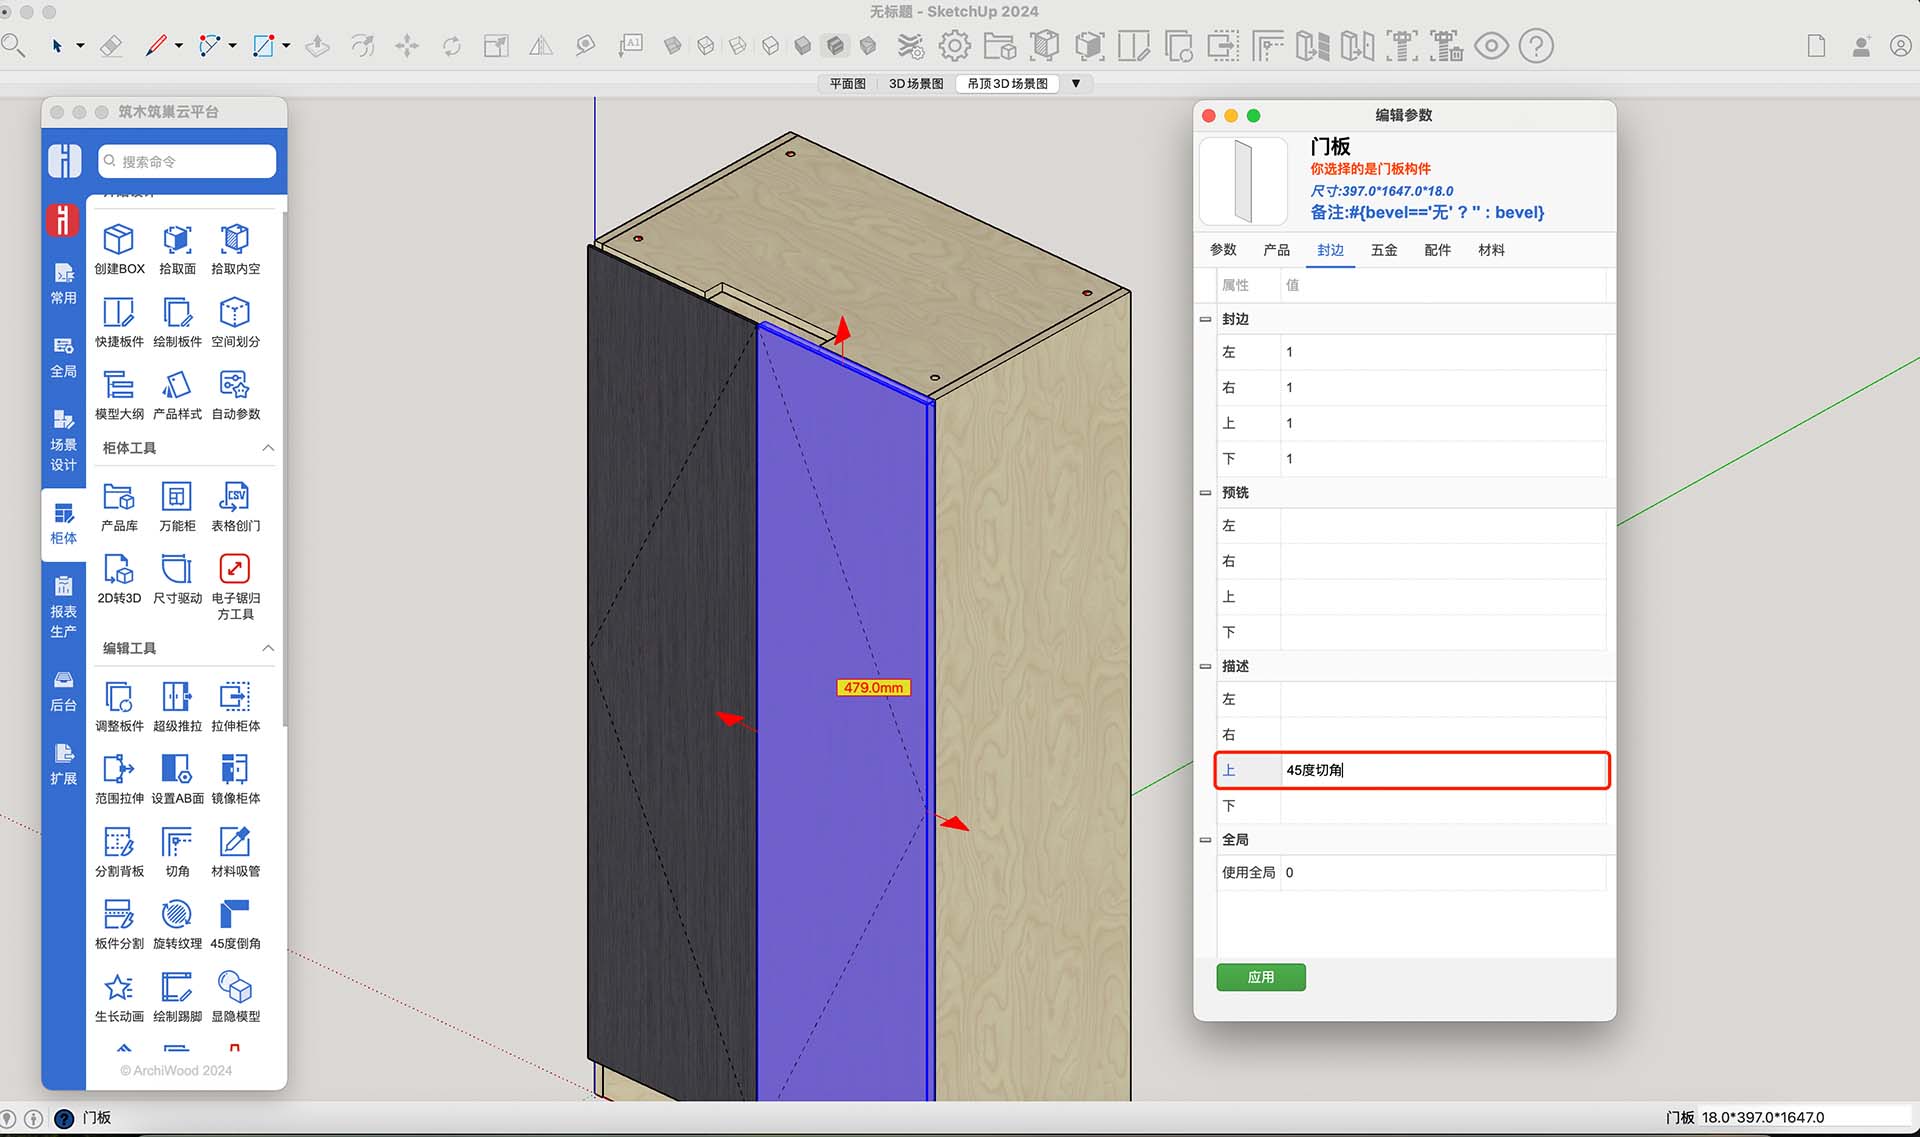
Task: Click the 表格创门 CSV icon
Action: tap(235, 496)
